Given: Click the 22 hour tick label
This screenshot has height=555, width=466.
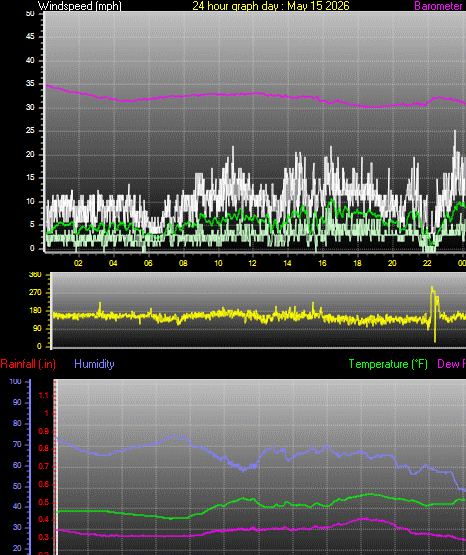Looking at the screenshot, I should click(427, 263).
